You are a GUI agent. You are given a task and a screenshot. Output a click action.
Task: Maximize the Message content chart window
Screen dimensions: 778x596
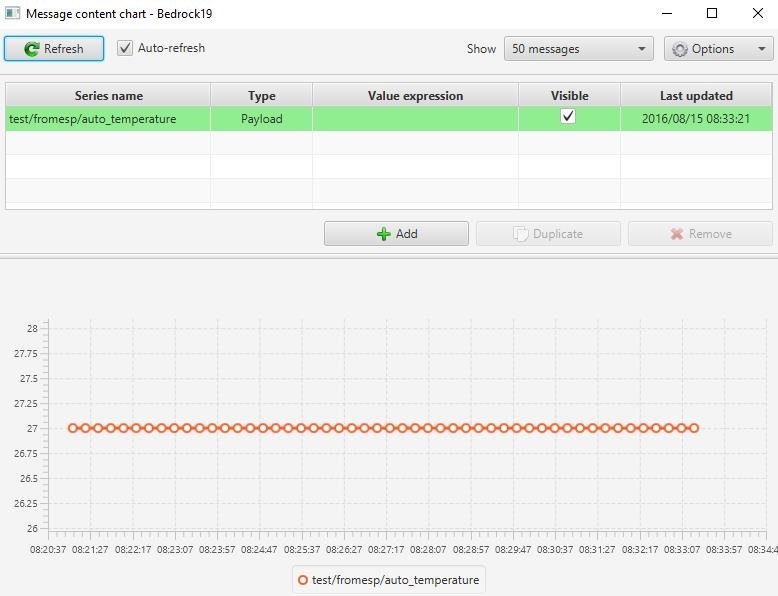click(x=712, y=14)
